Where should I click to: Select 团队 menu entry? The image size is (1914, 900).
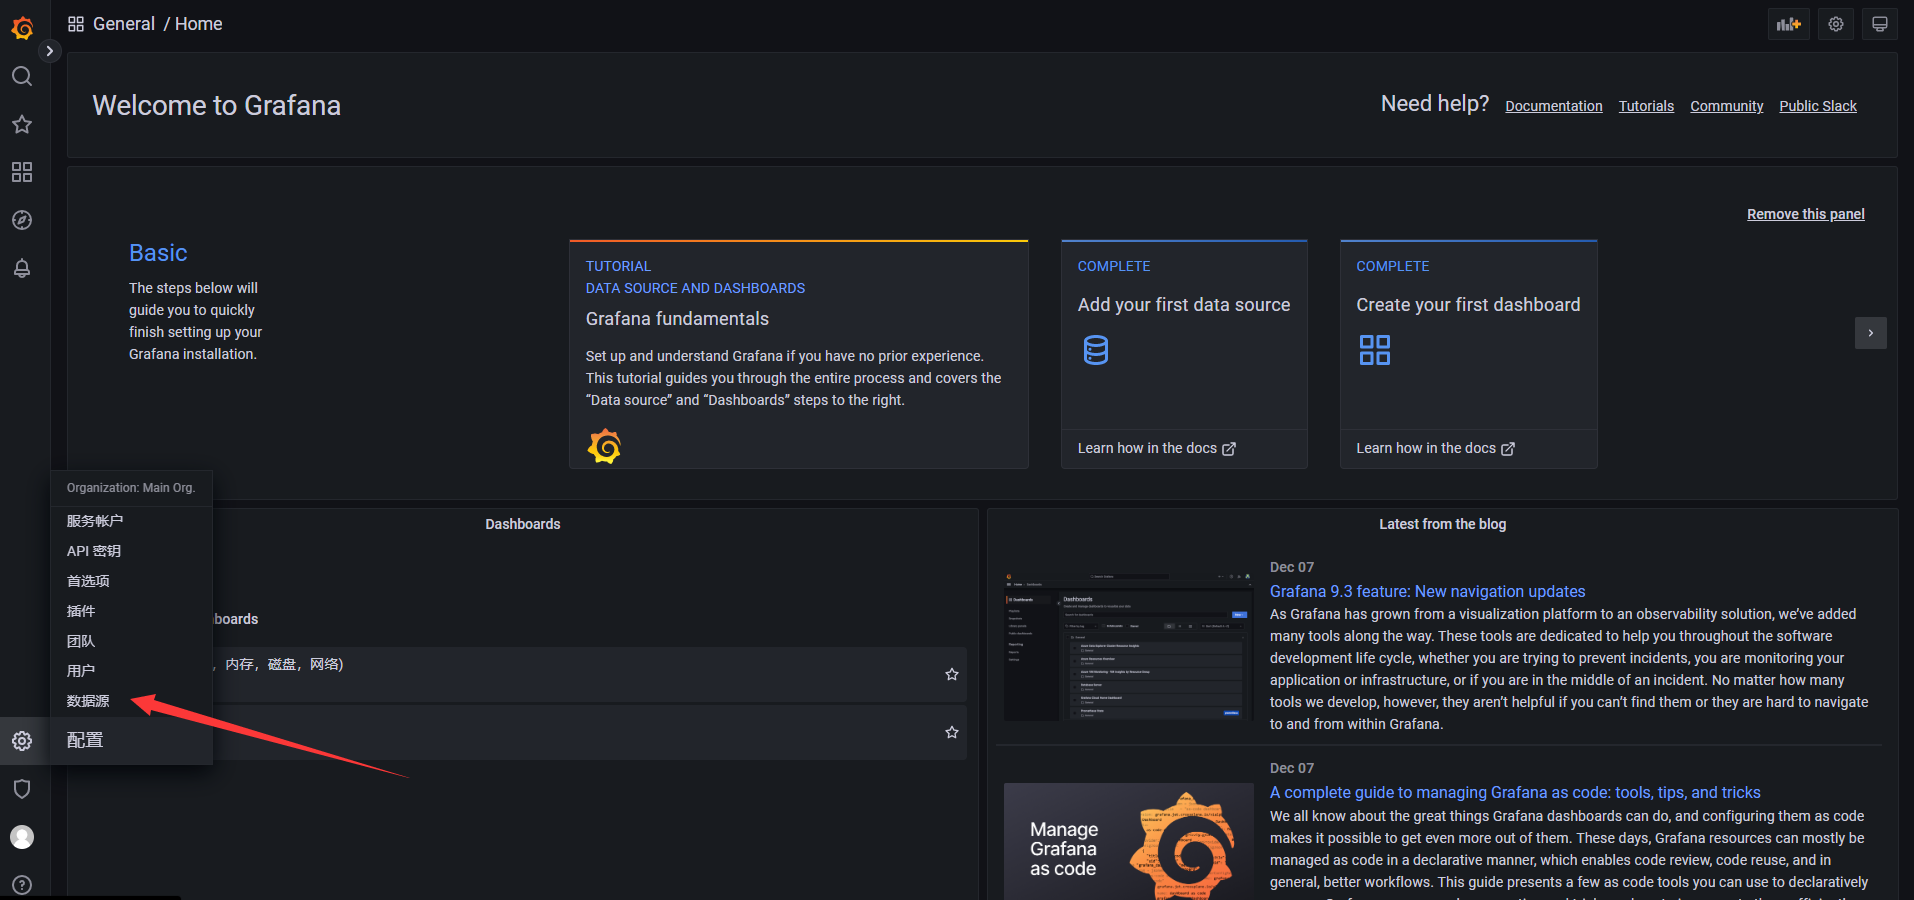[81, 641]
